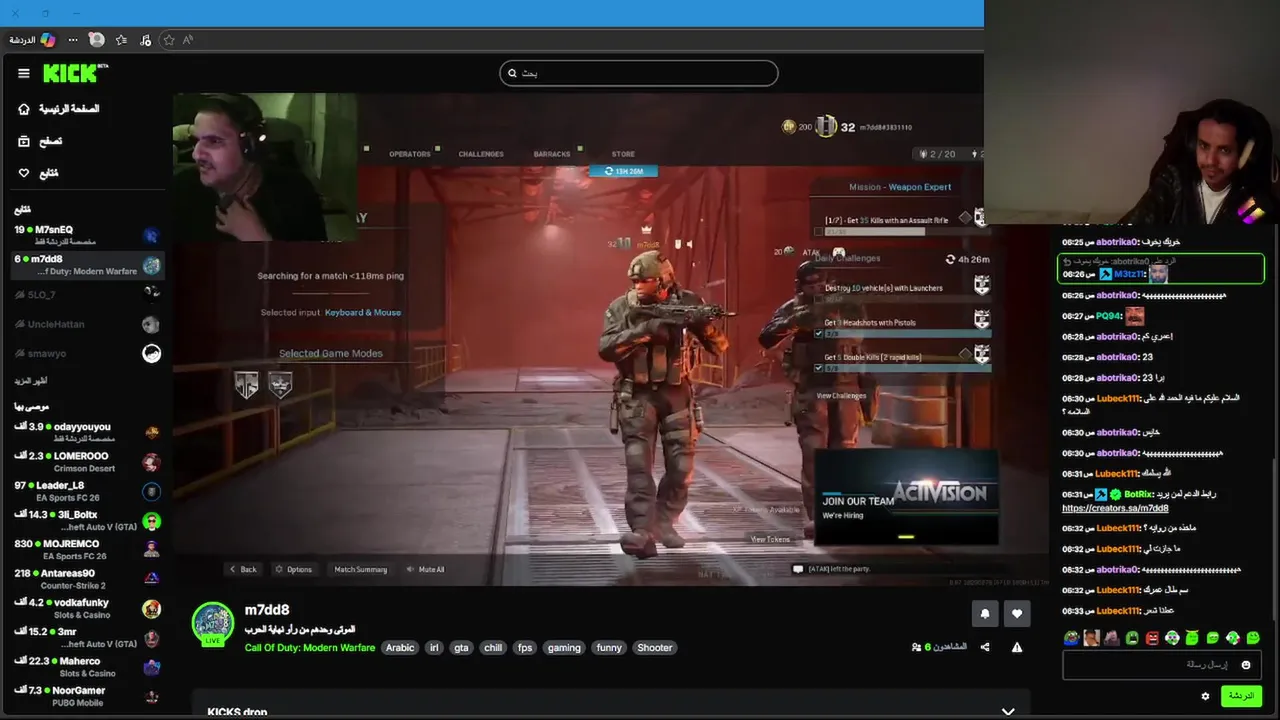The width and height of the screenshot is (1280, 720).
Task: Click the green chat send button
Action: 1241,696
